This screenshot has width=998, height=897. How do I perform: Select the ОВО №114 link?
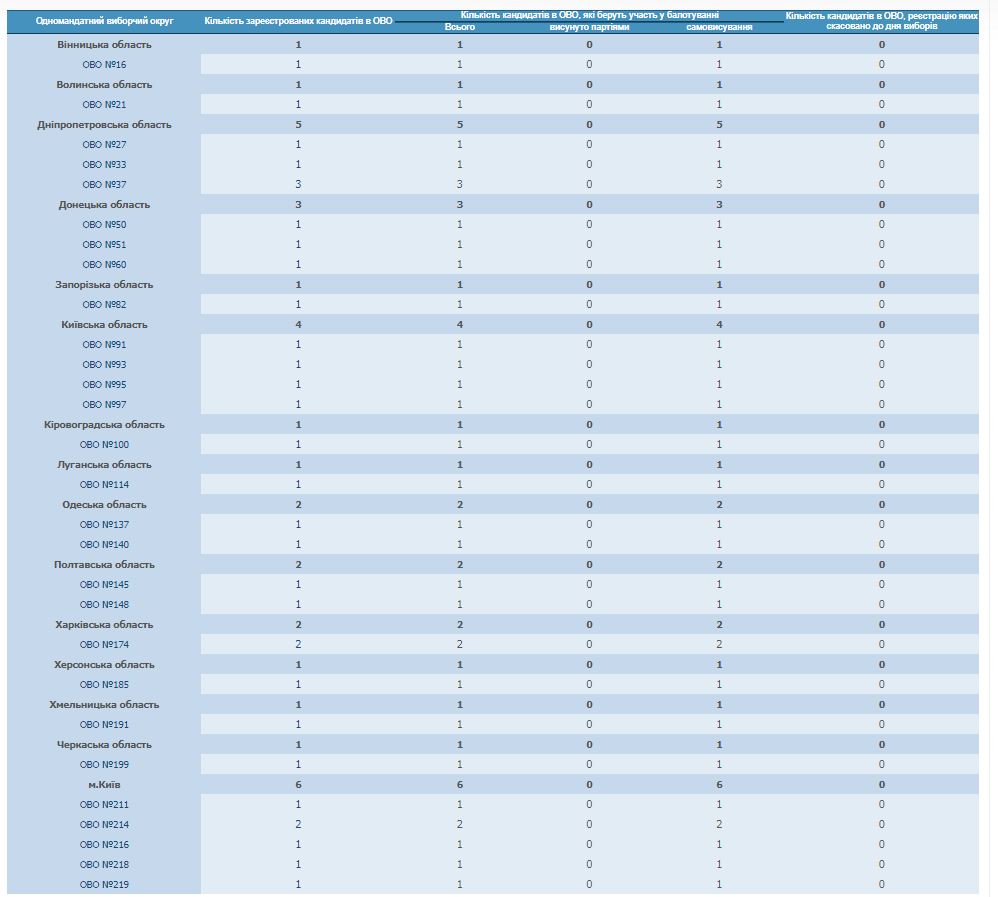[104, 485]
